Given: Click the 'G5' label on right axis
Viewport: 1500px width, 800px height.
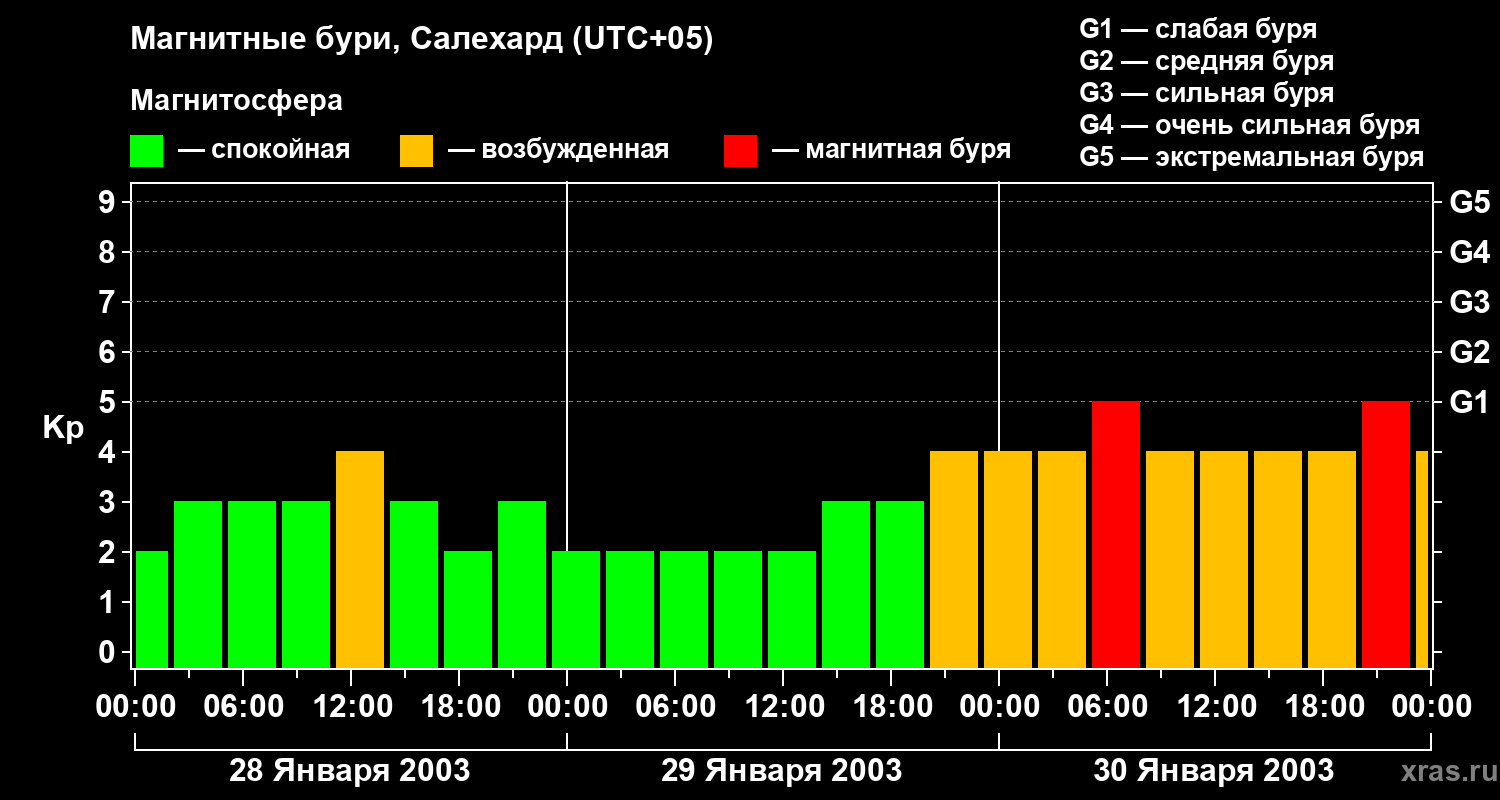Looking at the screenshot, I should pyautogui.click(x=1469, y=202).
